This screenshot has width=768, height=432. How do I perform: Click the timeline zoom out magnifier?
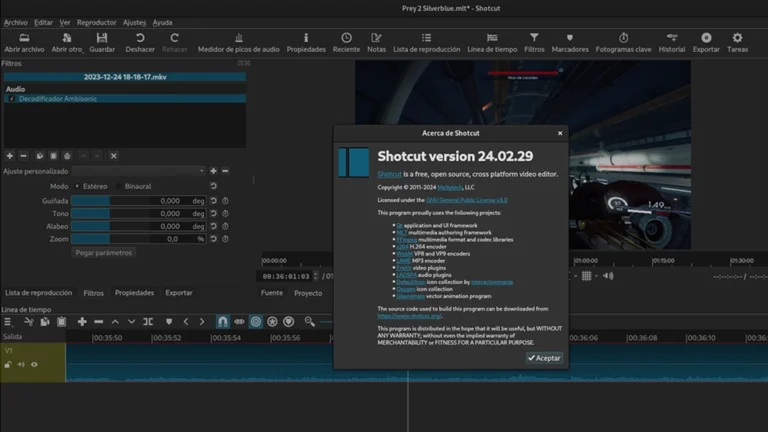click(309, 321)
